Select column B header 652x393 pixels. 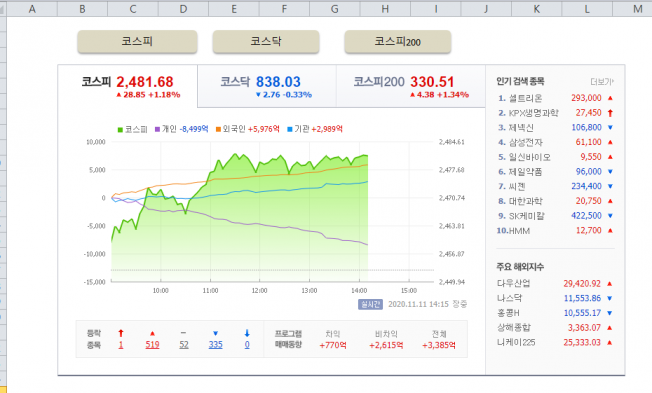[82, 9]
